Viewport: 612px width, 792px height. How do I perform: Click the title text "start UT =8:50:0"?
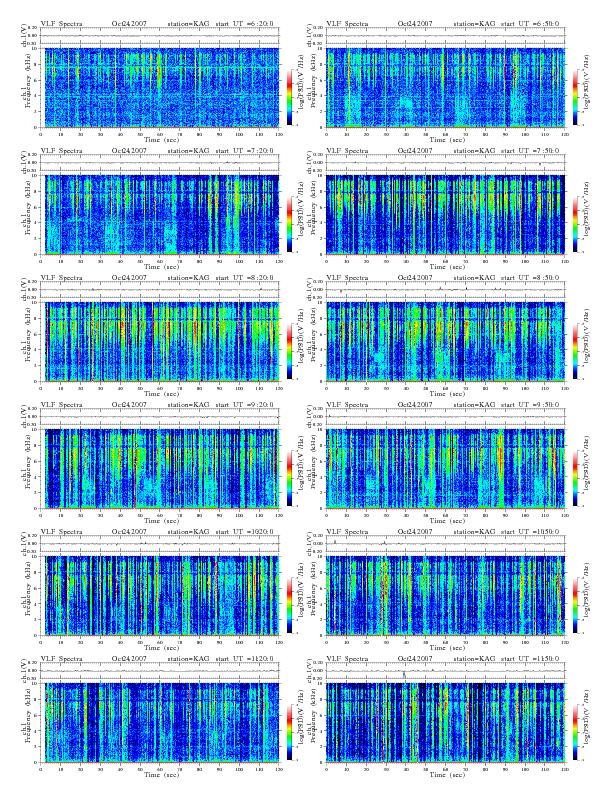pyautogui.click(x=530, y=278)
